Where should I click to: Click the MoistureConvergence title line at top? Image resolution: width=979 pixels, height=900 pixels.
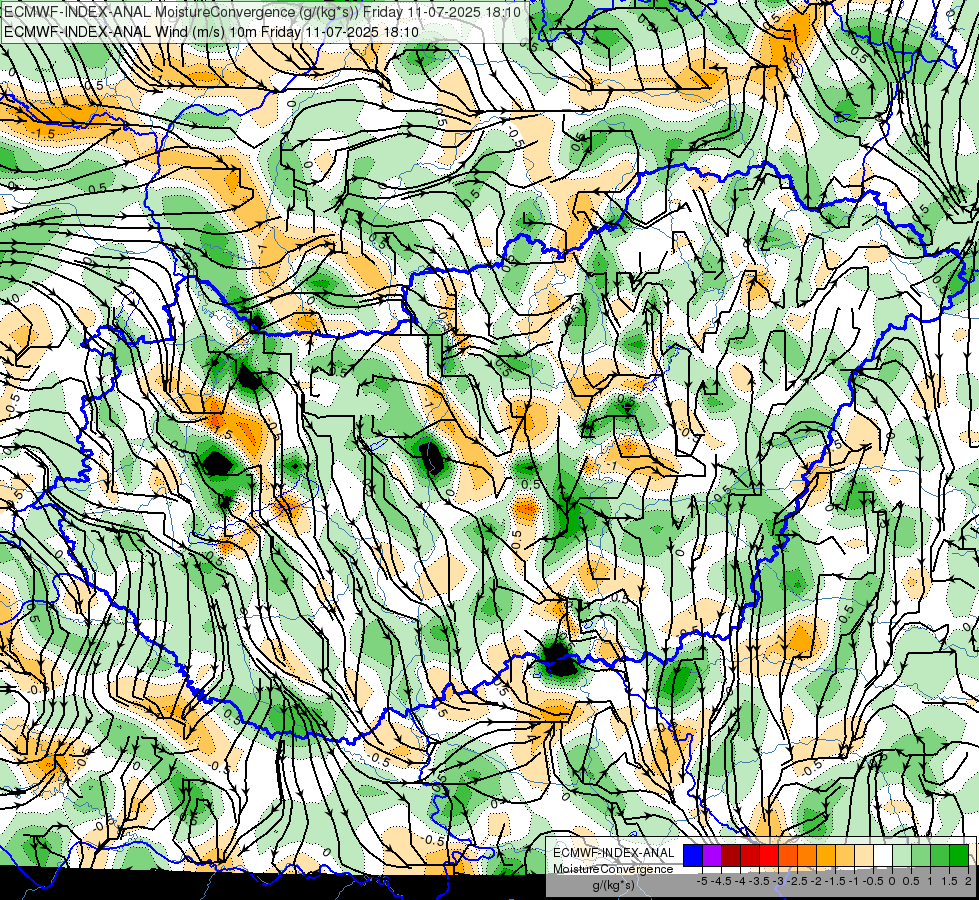262,11
